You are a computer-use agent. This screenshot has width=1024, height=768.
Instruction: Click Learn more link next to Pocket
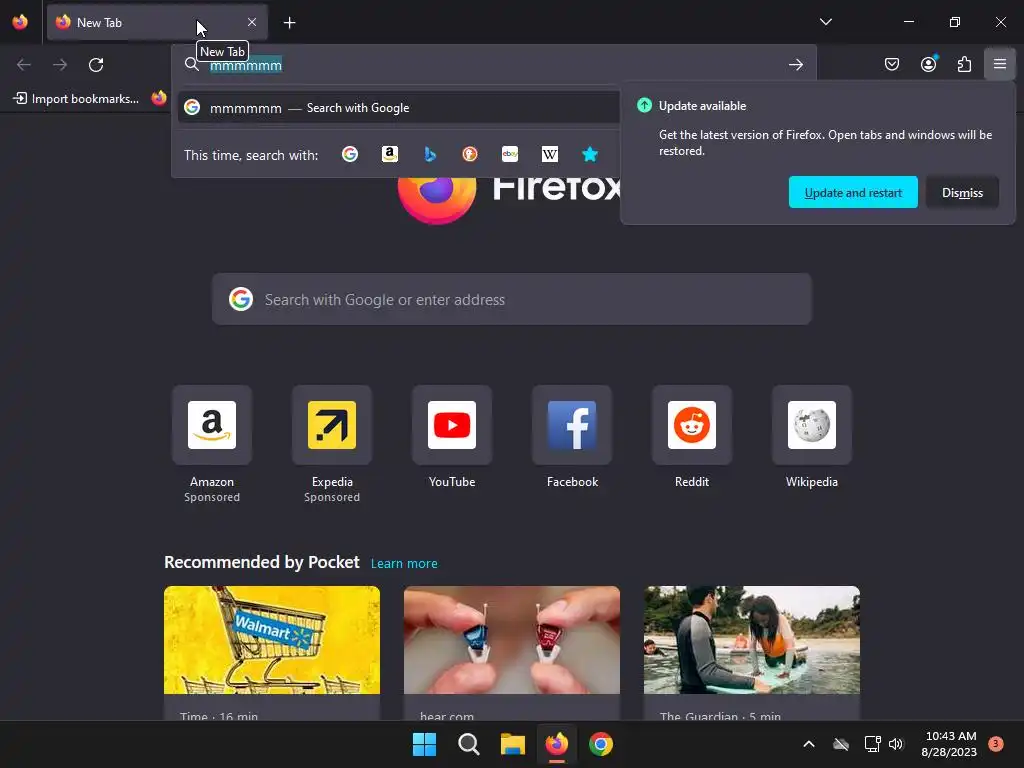pos(404,563)
